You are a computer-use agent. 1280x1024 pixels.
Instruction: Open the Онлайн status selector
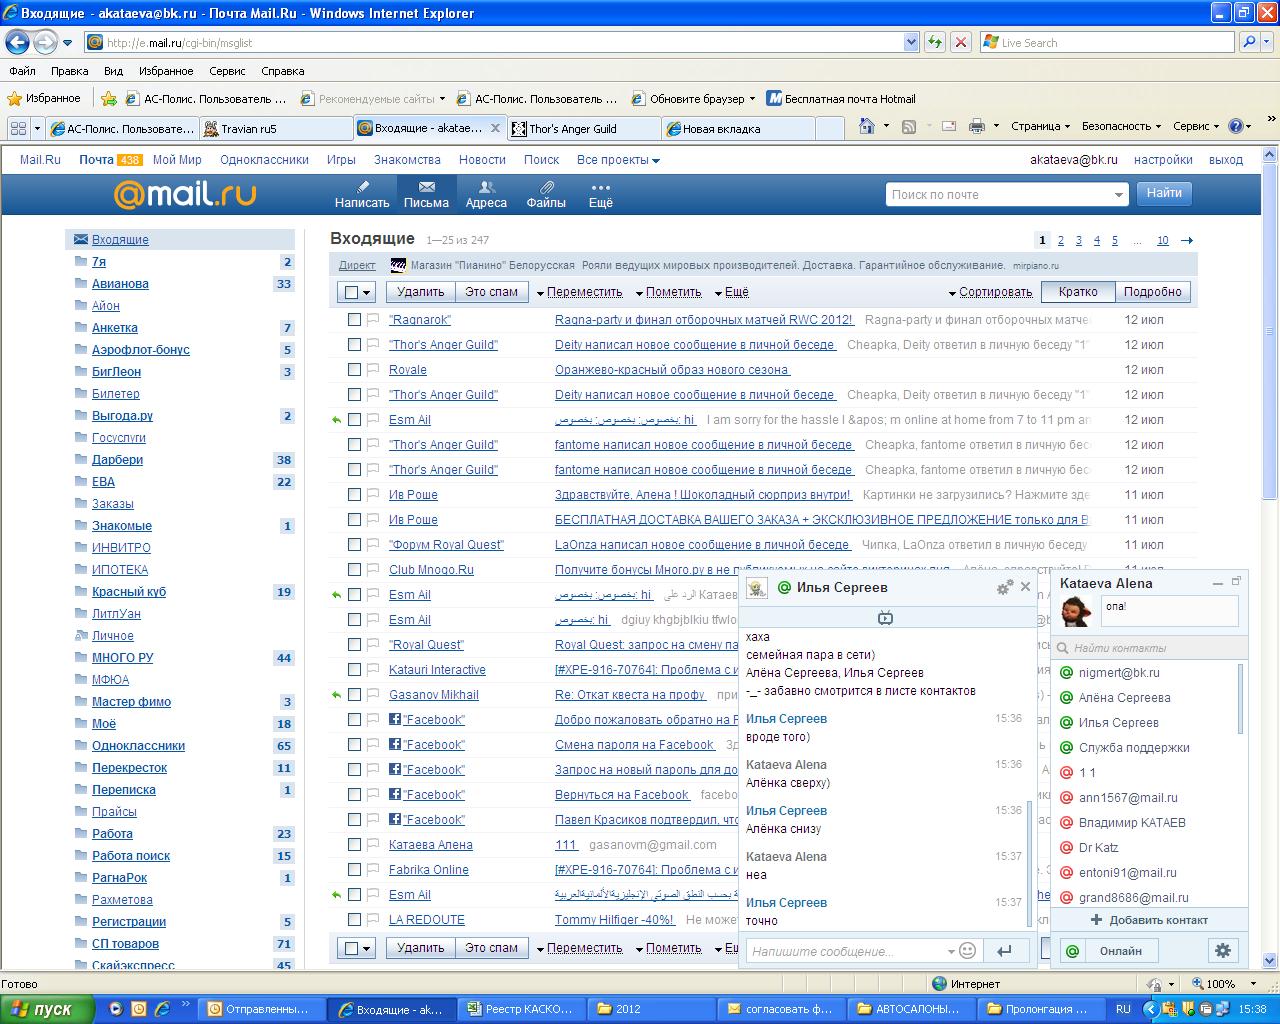[1108, 950]
